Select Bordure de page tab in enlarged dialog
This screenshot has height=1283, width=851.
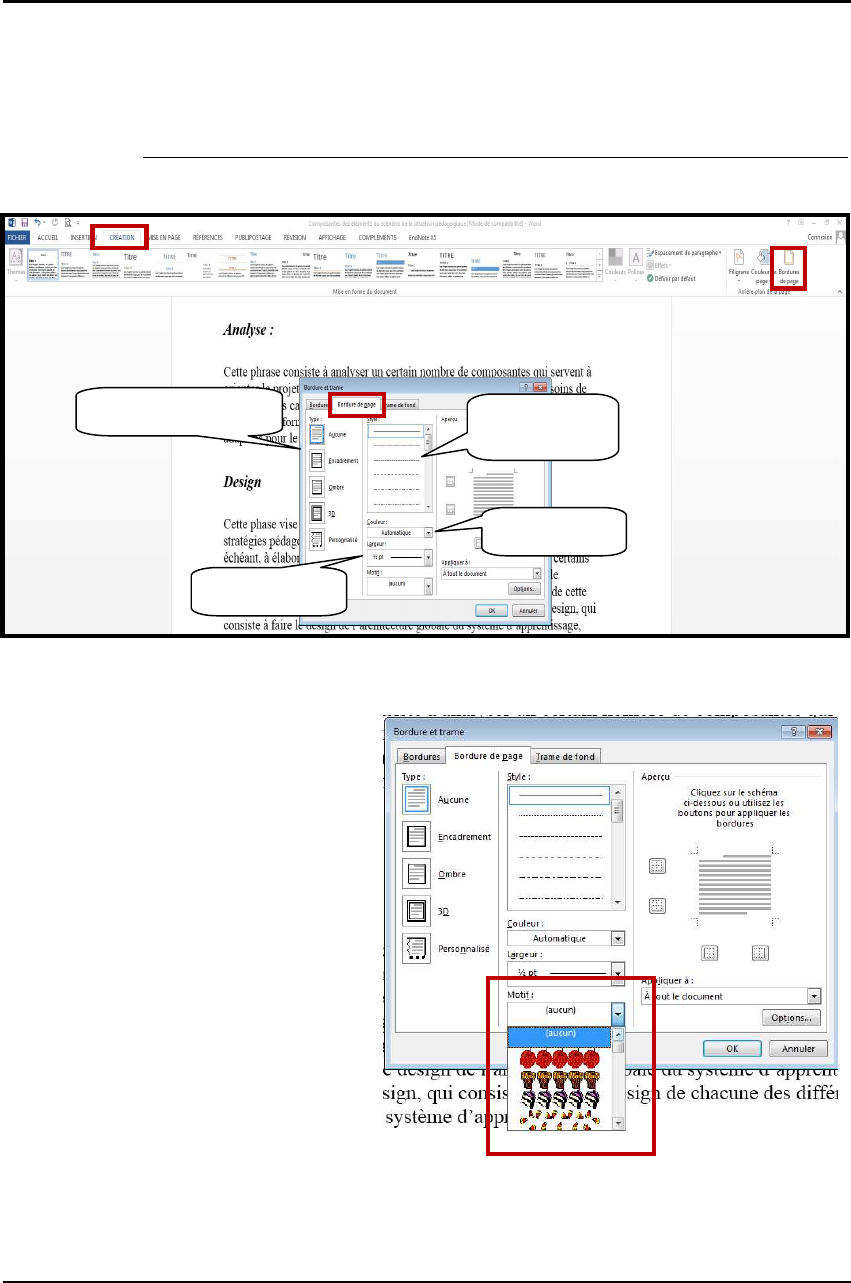coord(488,755)
